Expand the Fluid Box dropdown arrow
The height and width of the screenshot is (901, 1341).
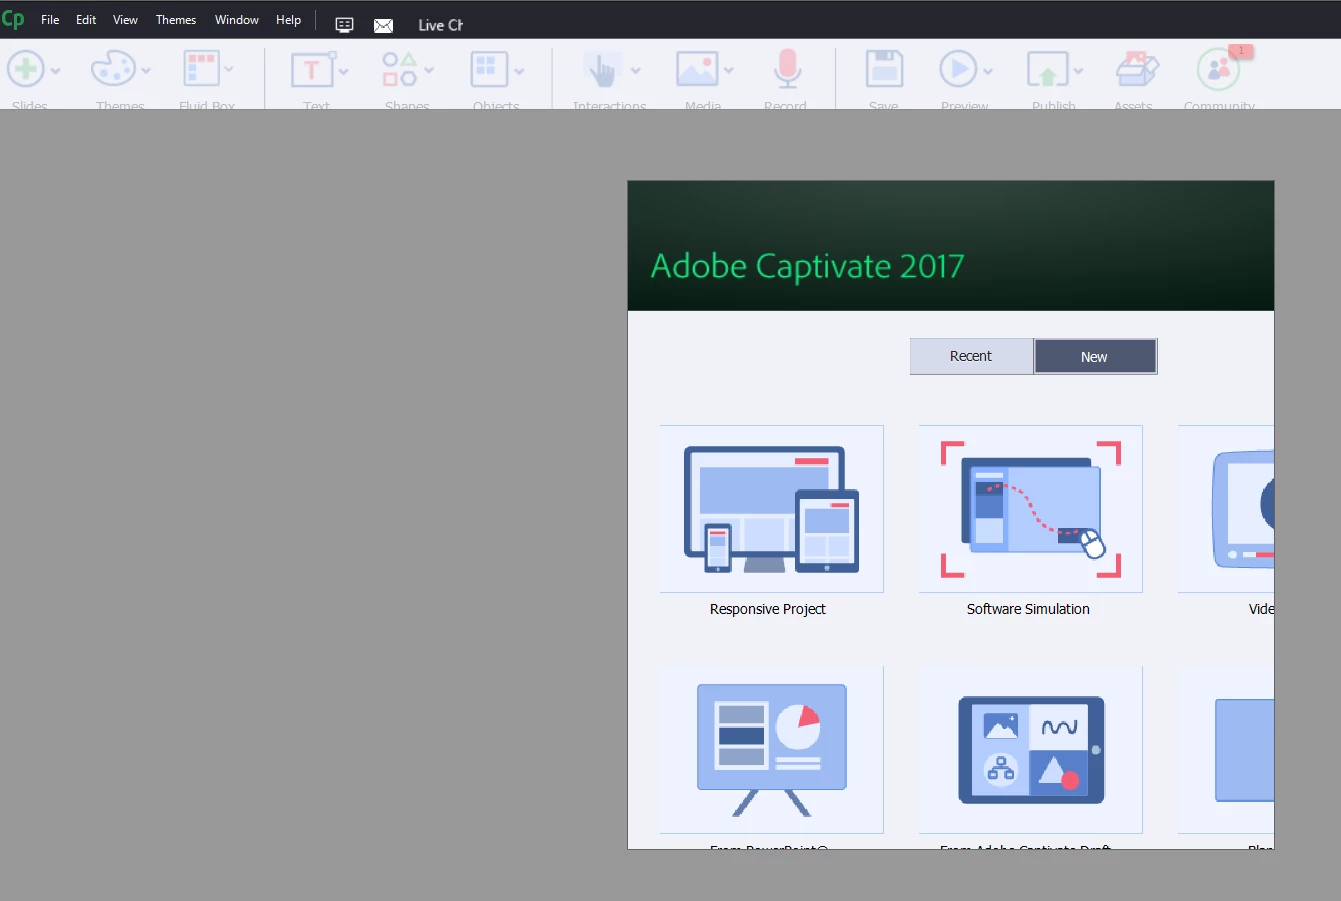point(229,70)
